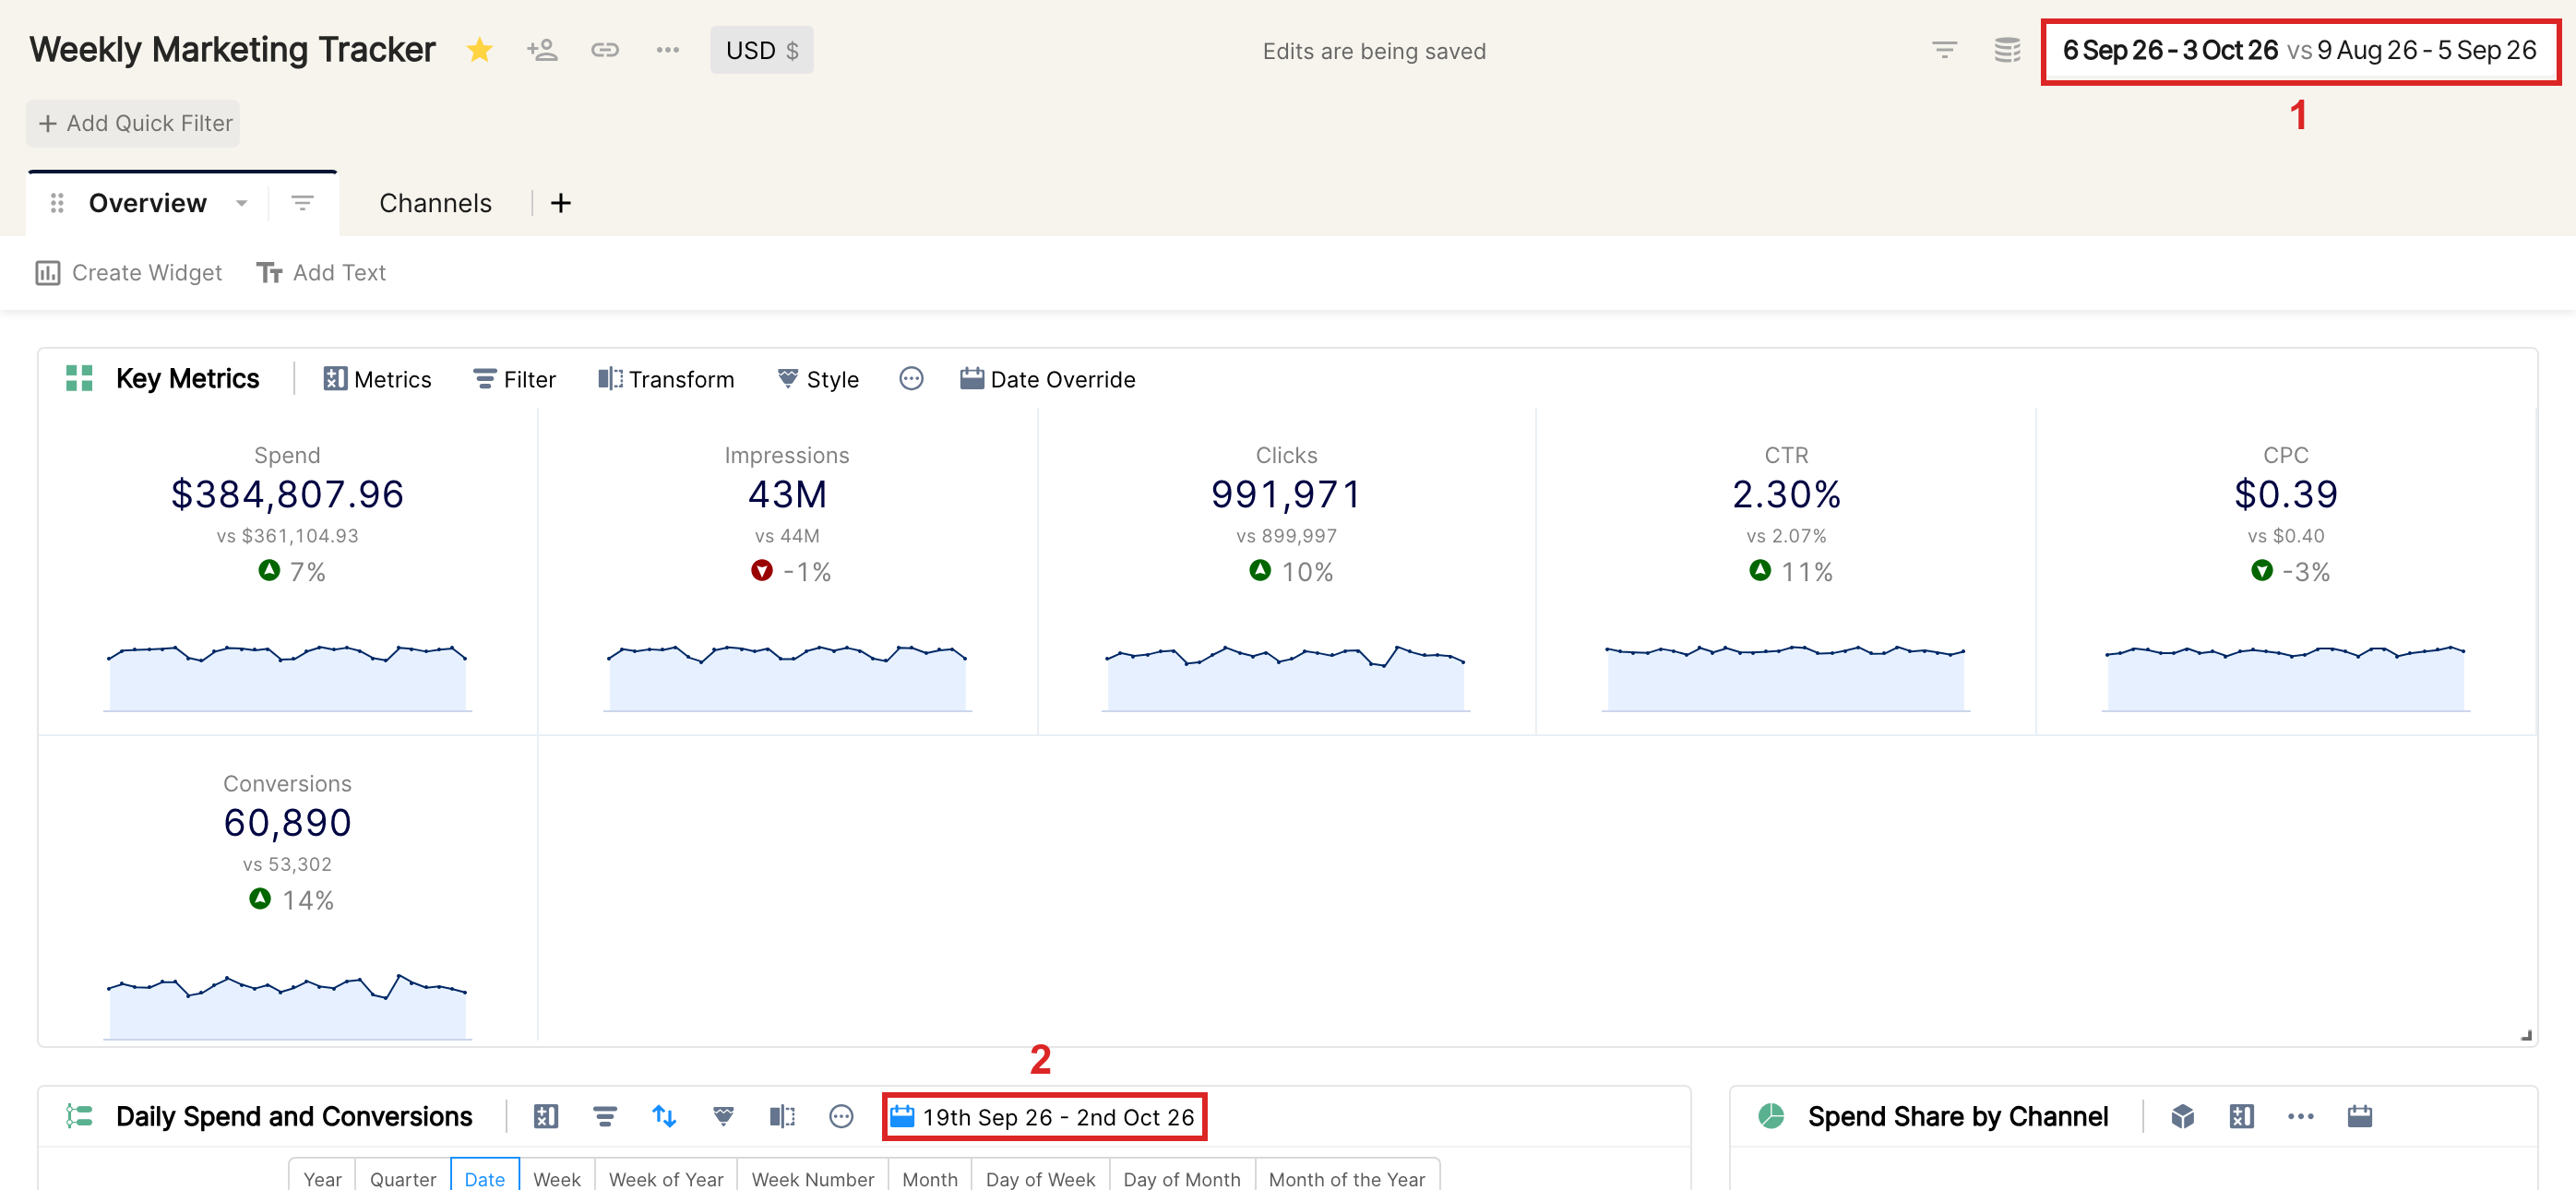Click the Impressions sparkline chart

click(787, 677)
